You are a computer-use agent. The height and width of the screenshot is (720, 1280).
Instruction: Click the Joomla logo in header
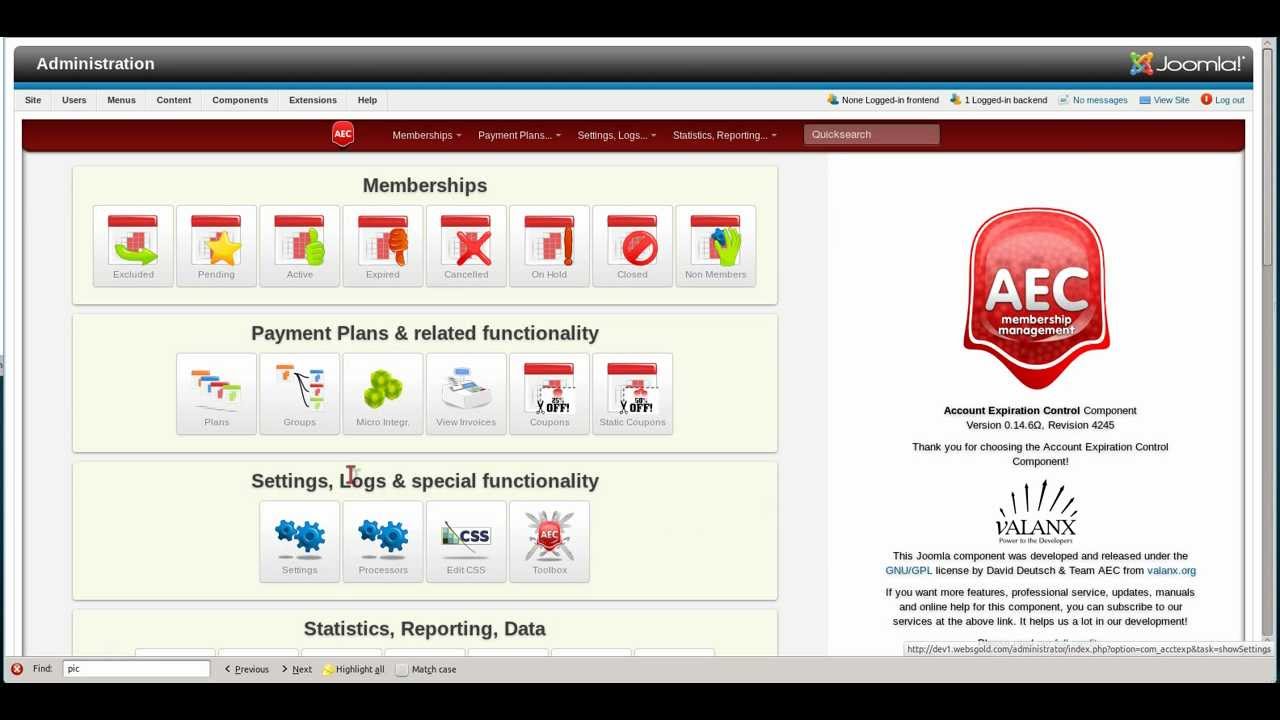point(1187,64)
